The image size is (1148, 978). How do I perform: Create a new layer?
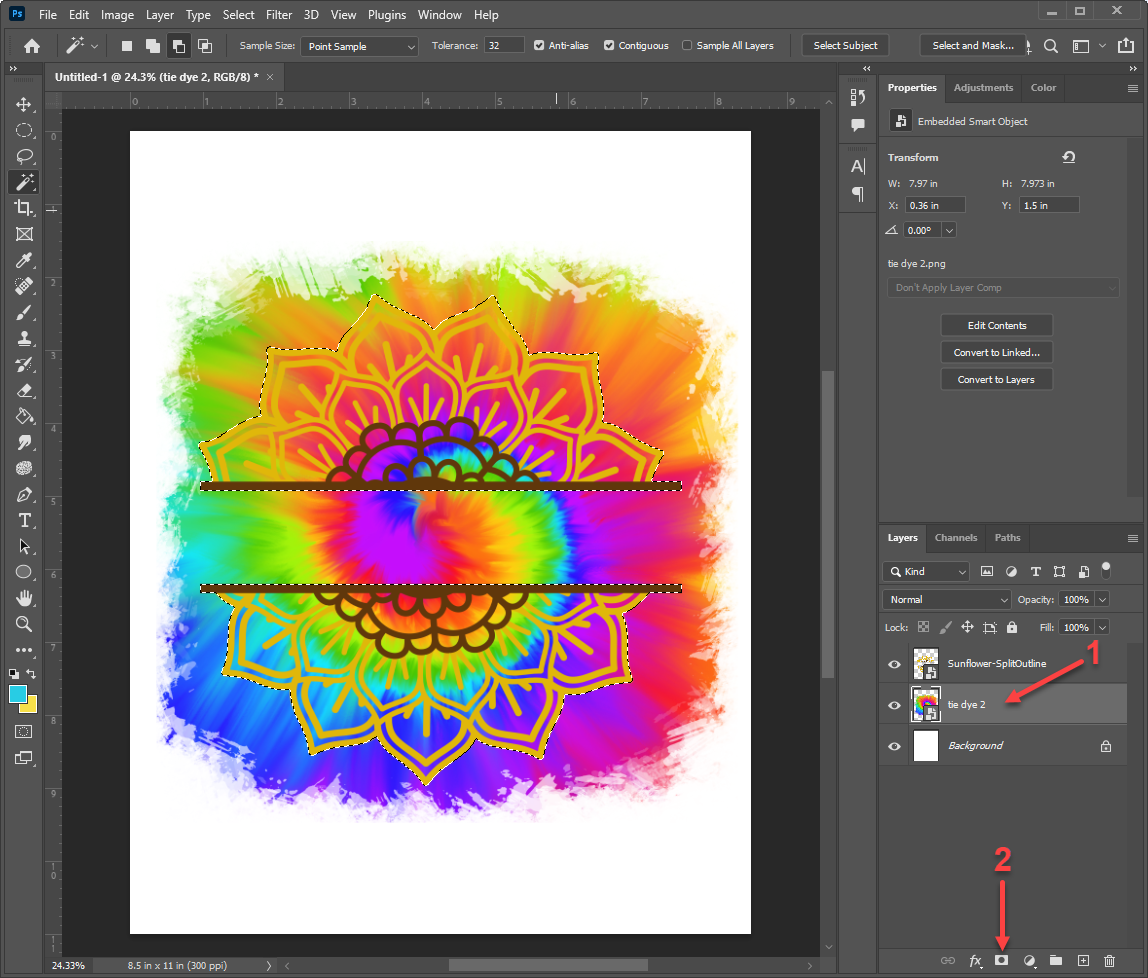pyautogui.click(x=1082, y=961)
